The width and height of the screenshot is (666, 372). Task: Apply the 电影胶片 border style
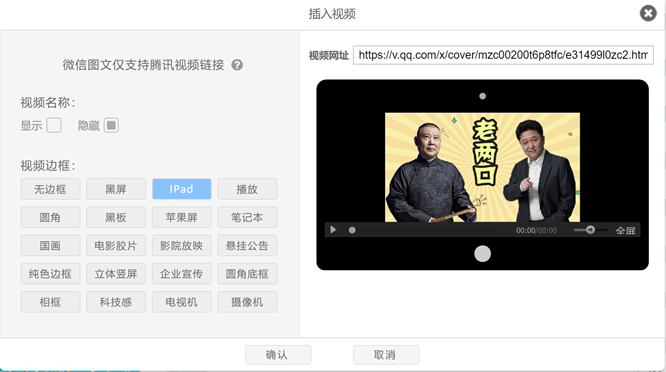[116, 245]
